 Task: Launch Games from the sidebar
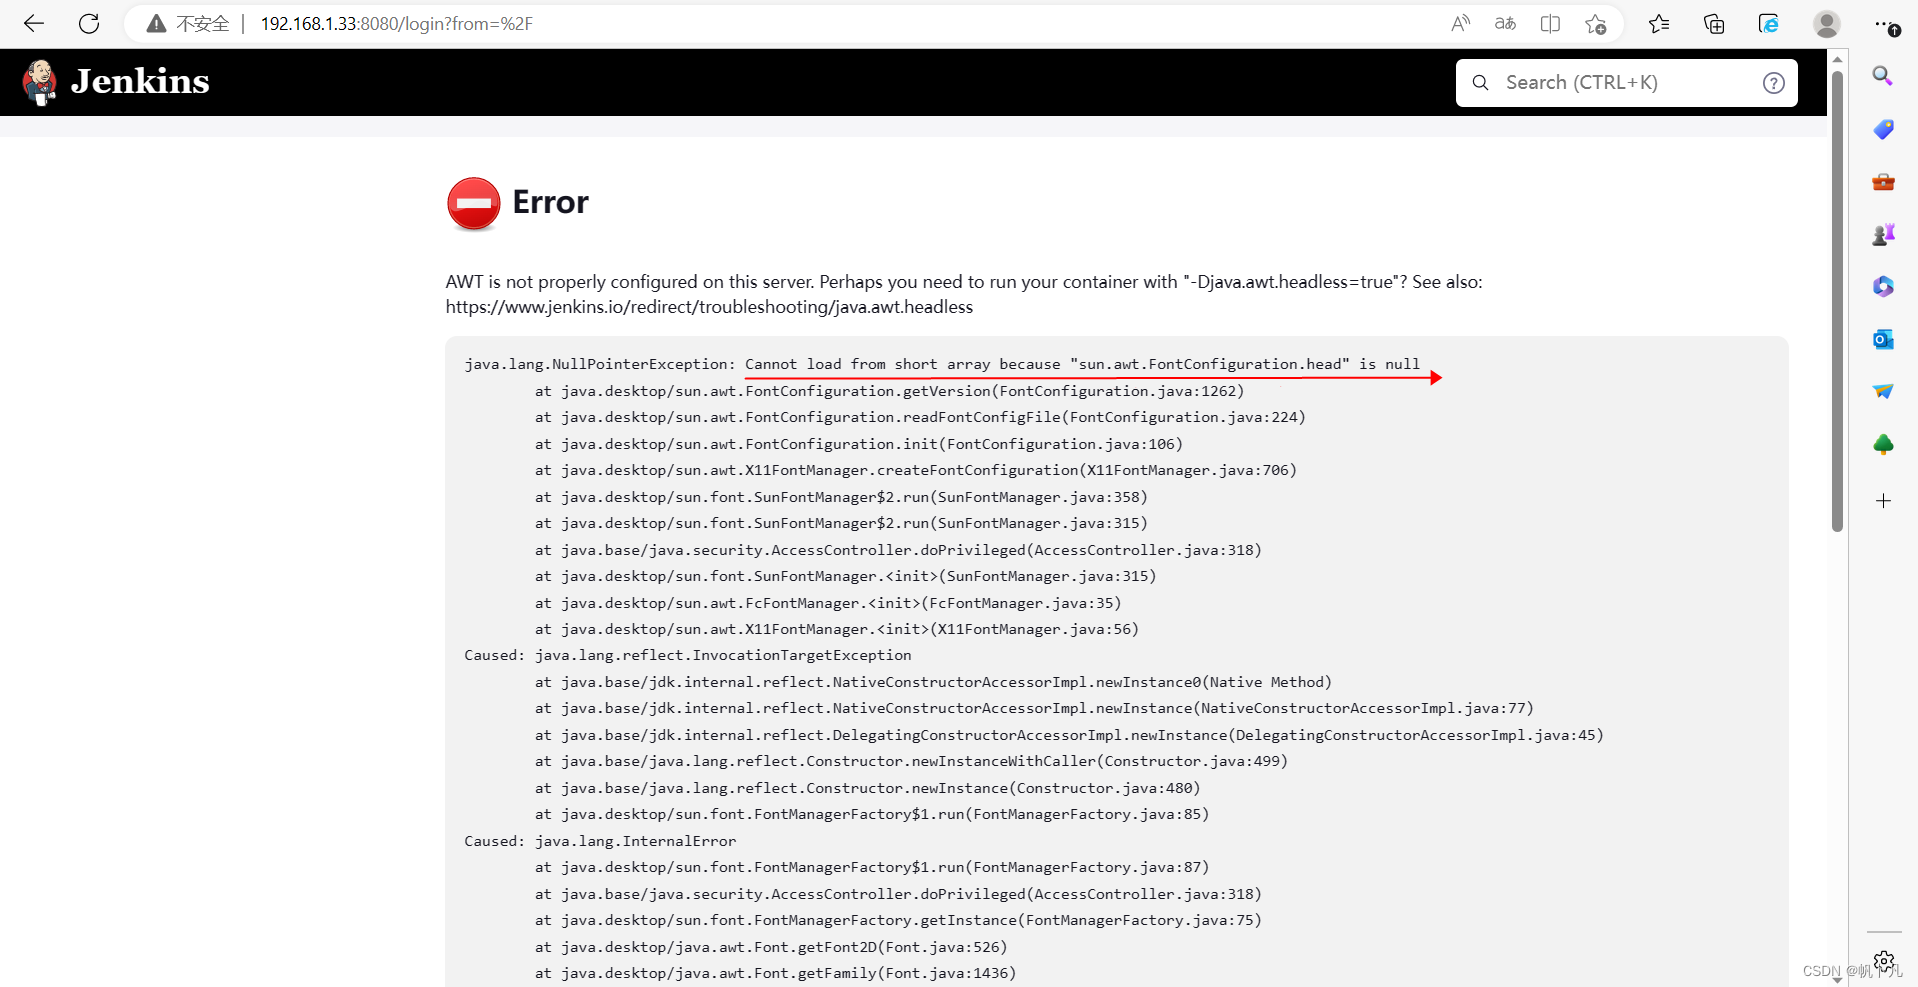(1884, 234)
